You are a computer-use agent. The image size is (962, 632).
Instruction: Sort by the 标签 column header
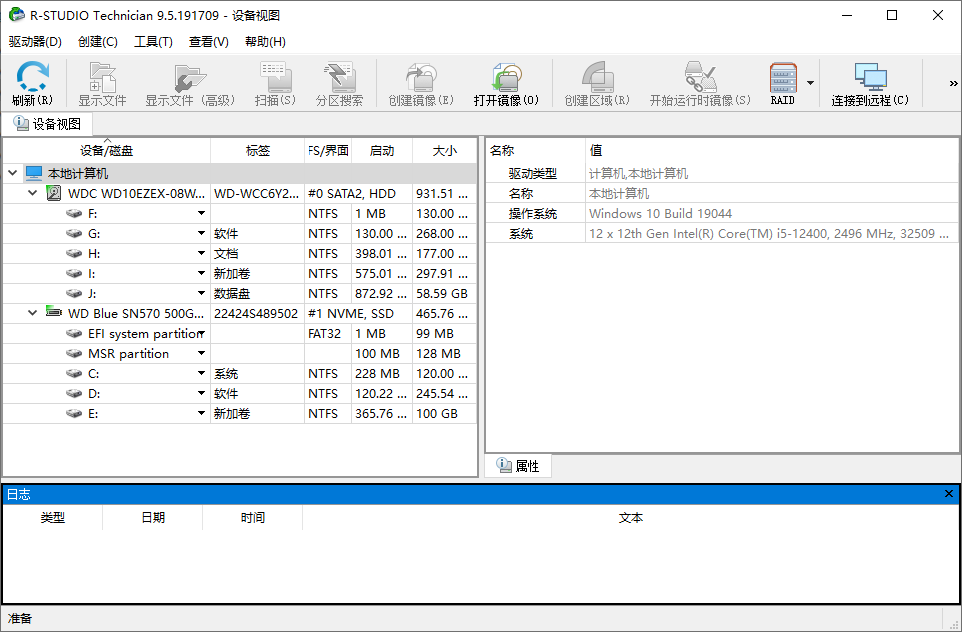258,151
